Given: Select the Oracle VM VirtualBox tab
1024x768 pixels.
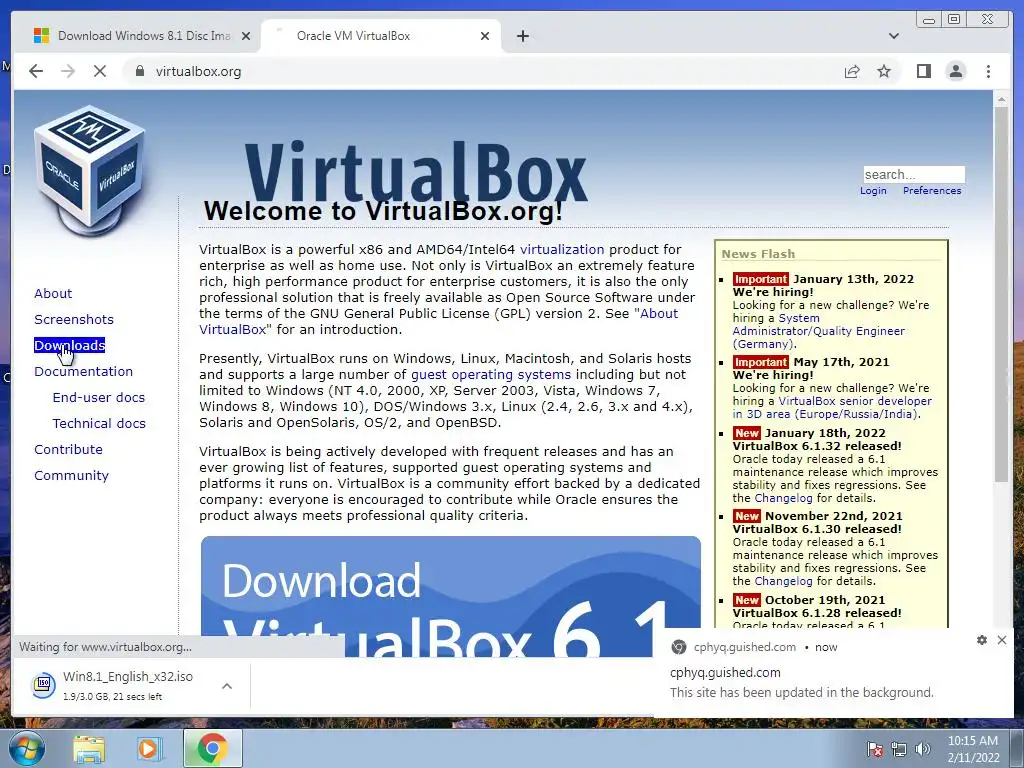Looking at the screenshot, I should (381, 36).
